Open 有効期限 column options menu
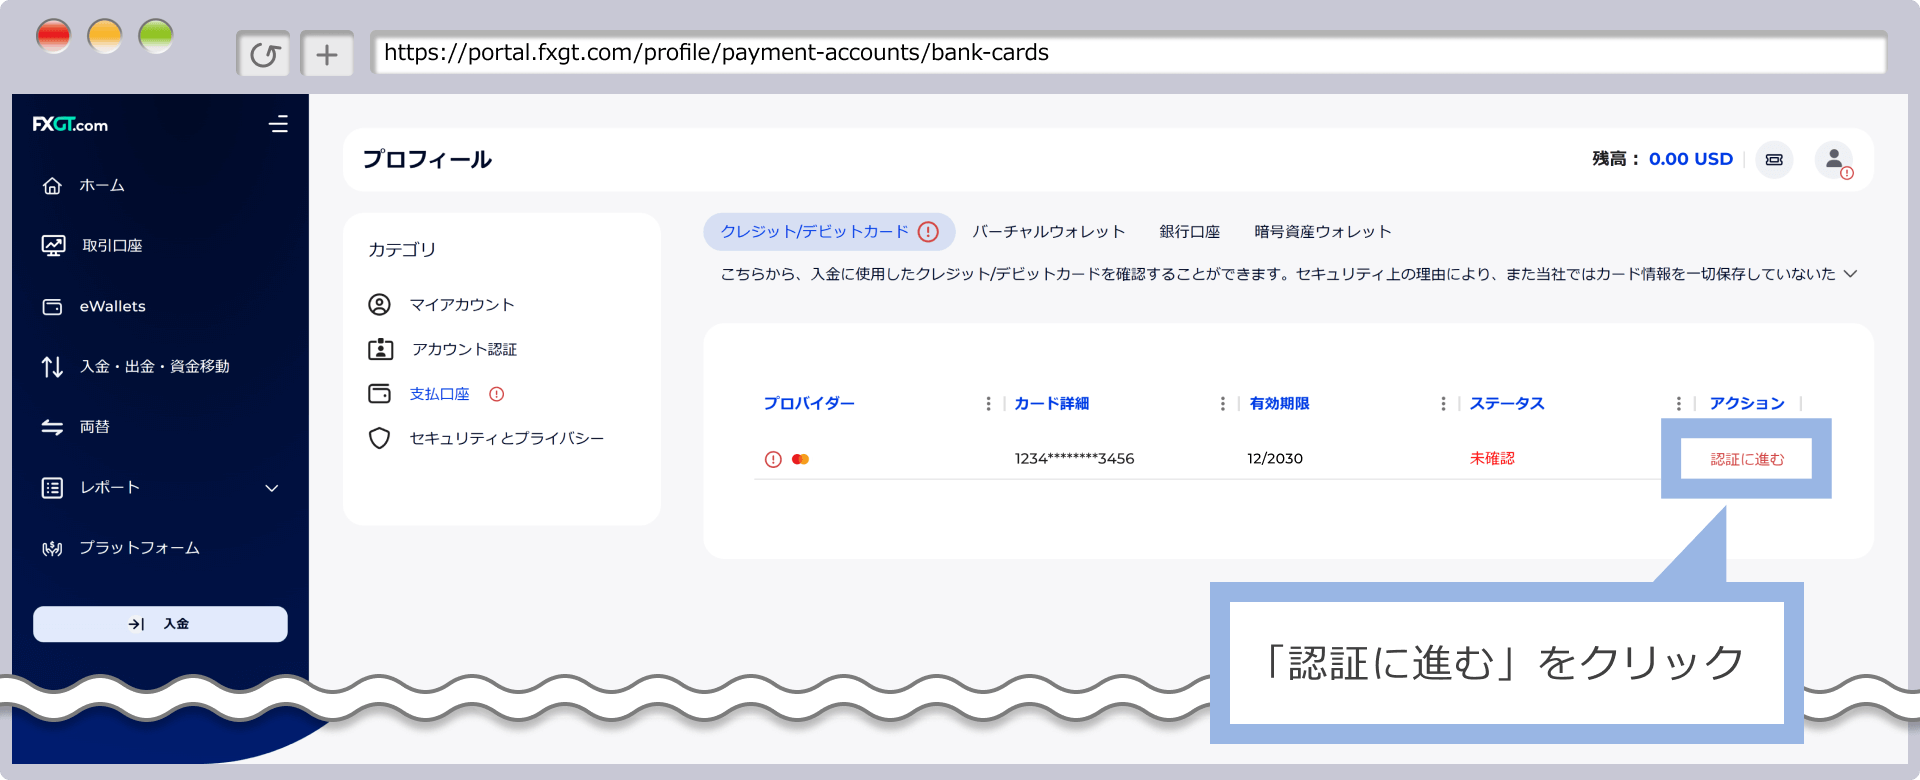This screenshot has height=780, width=1920. [x=1443, y=404]
